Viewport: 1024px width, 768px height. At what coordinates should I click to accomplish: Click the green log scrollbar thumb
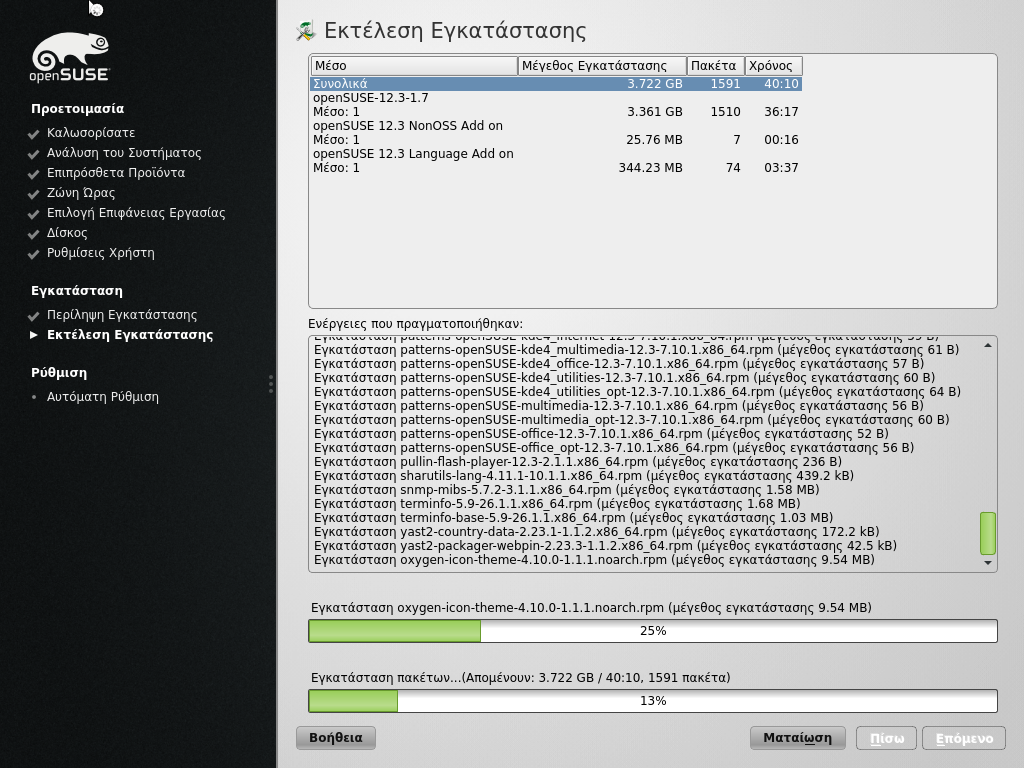[x=987, y=533]
